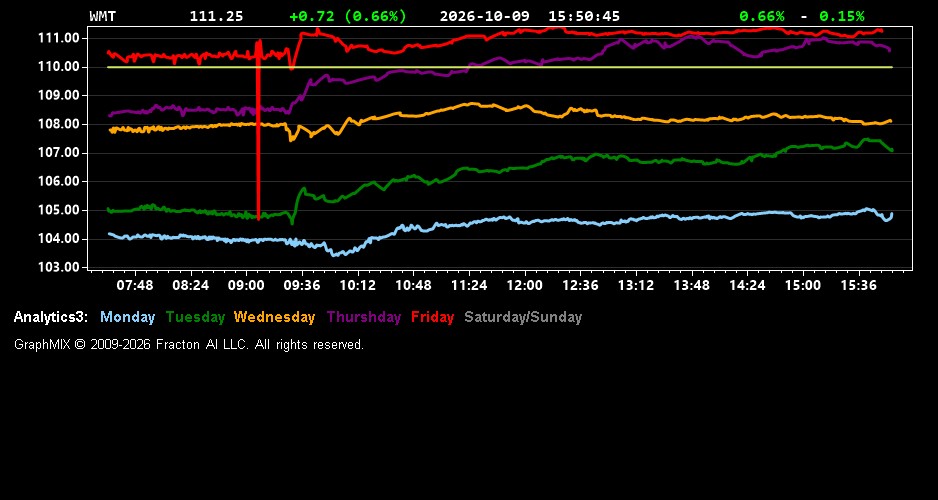The height and width of the screenshot is (500, 938).
Task: Click the 15:36 time axis label
Action: (858, 285)
